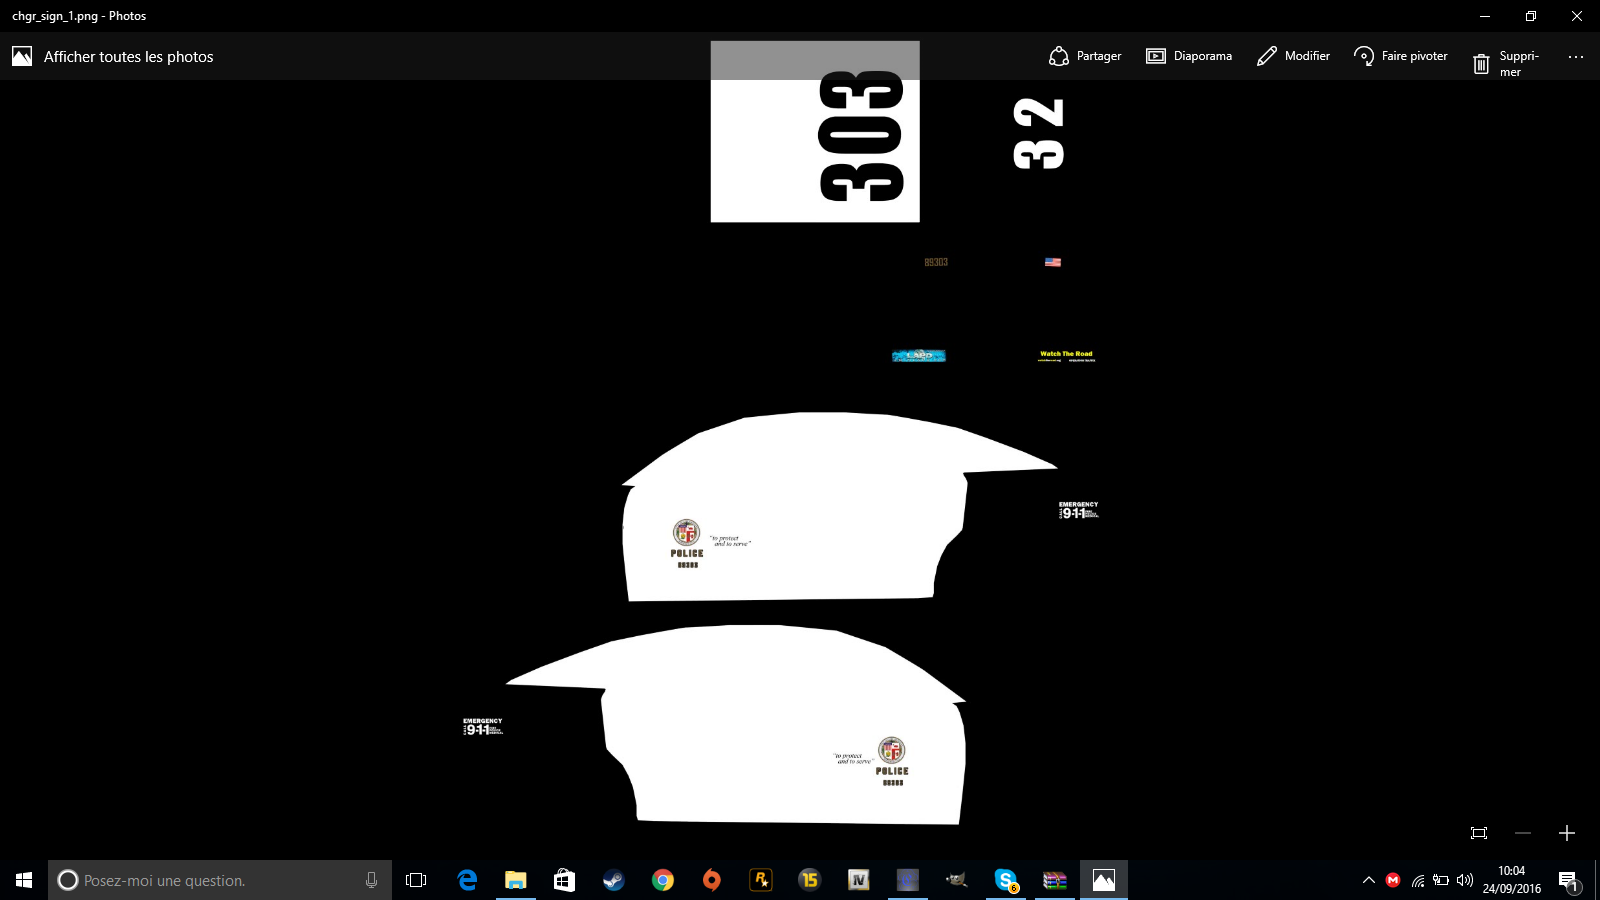The height and width of the screenshot is (900, 1600).
Task: Activate the Cortana microphone icon
Action: [x=371, y=880]
